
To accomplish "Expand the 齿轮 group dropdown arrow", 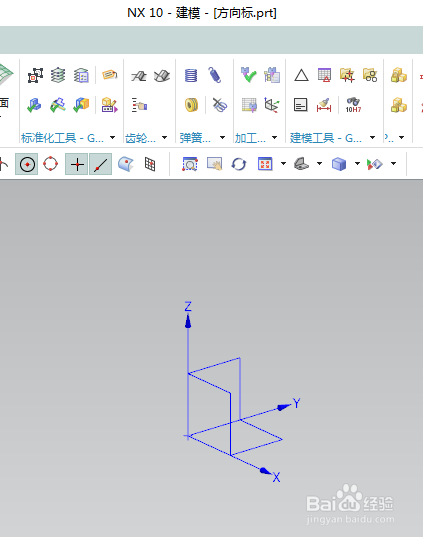I will tap(164, 138).
